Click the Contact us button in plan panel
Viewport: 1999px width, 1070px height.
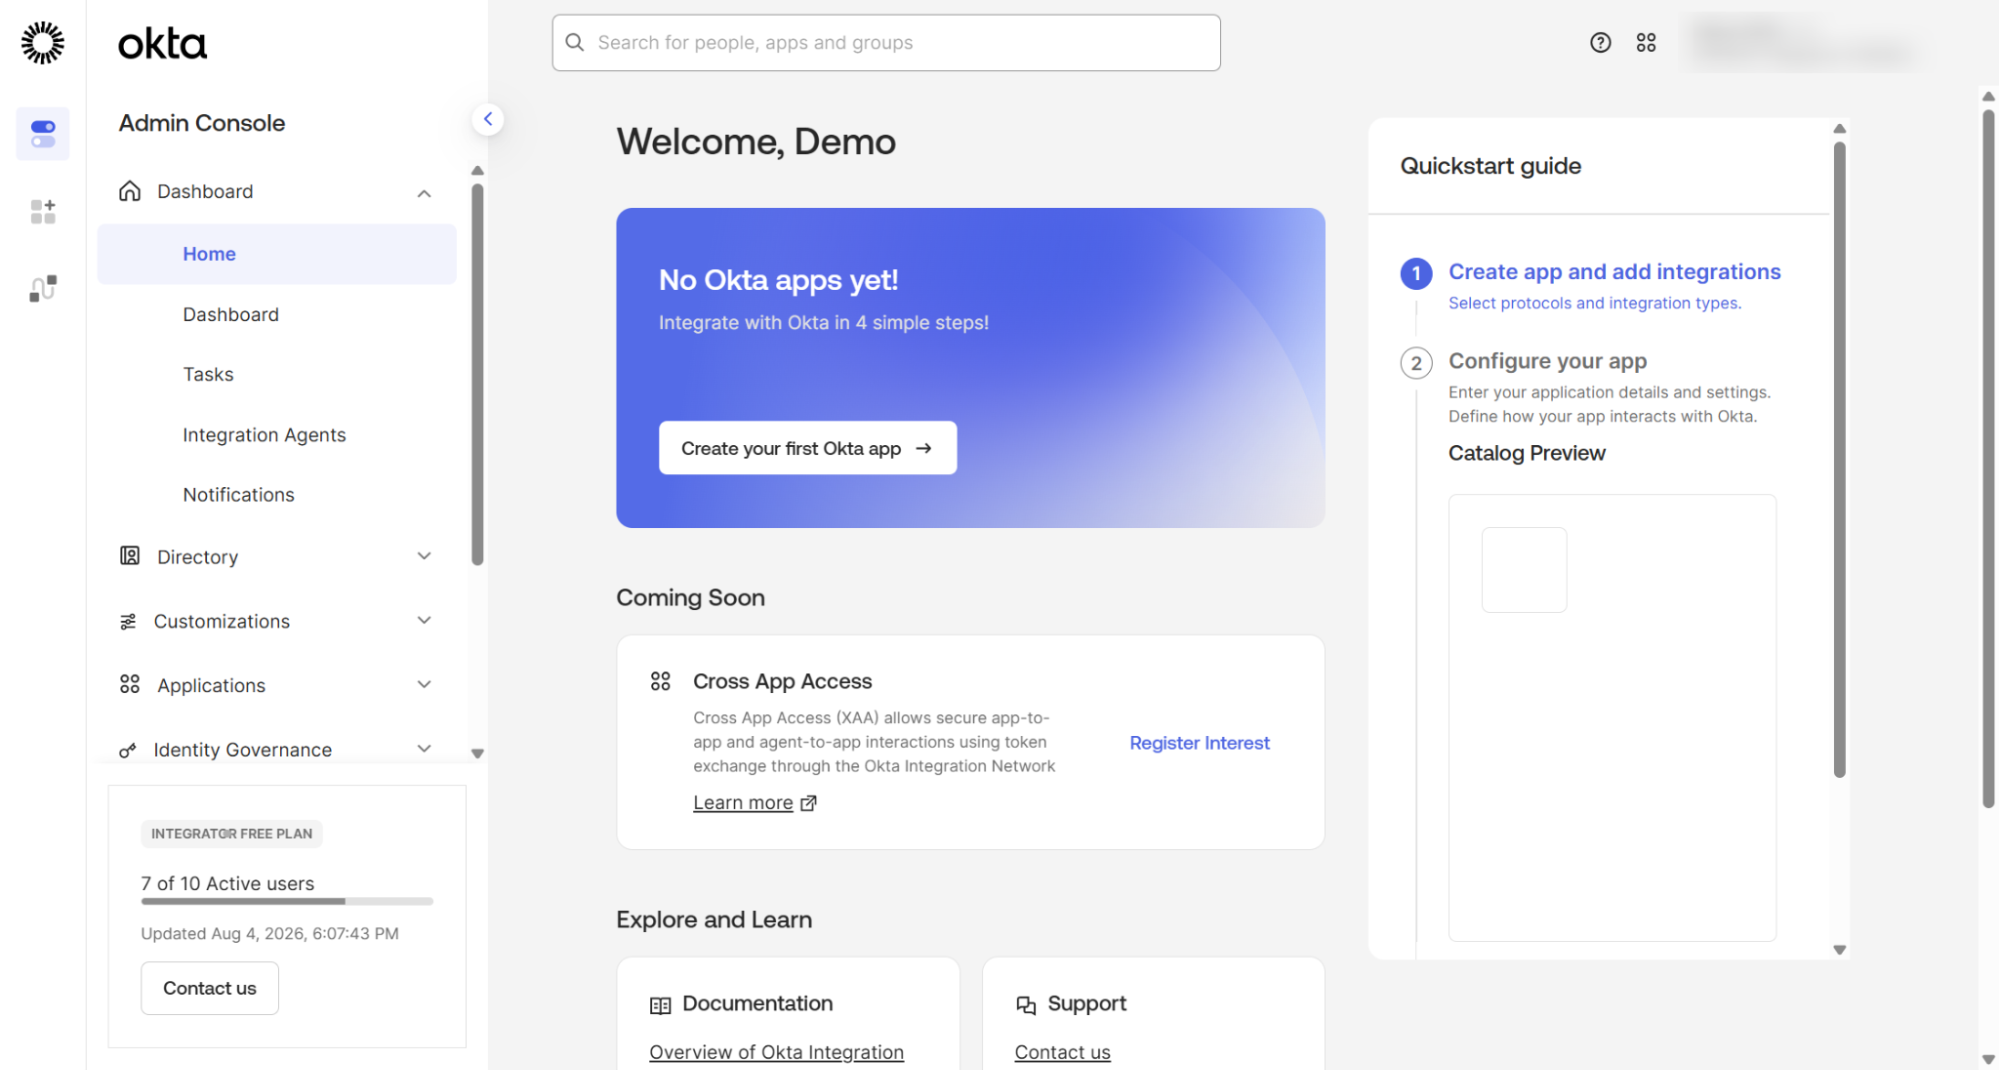point(209,988)
